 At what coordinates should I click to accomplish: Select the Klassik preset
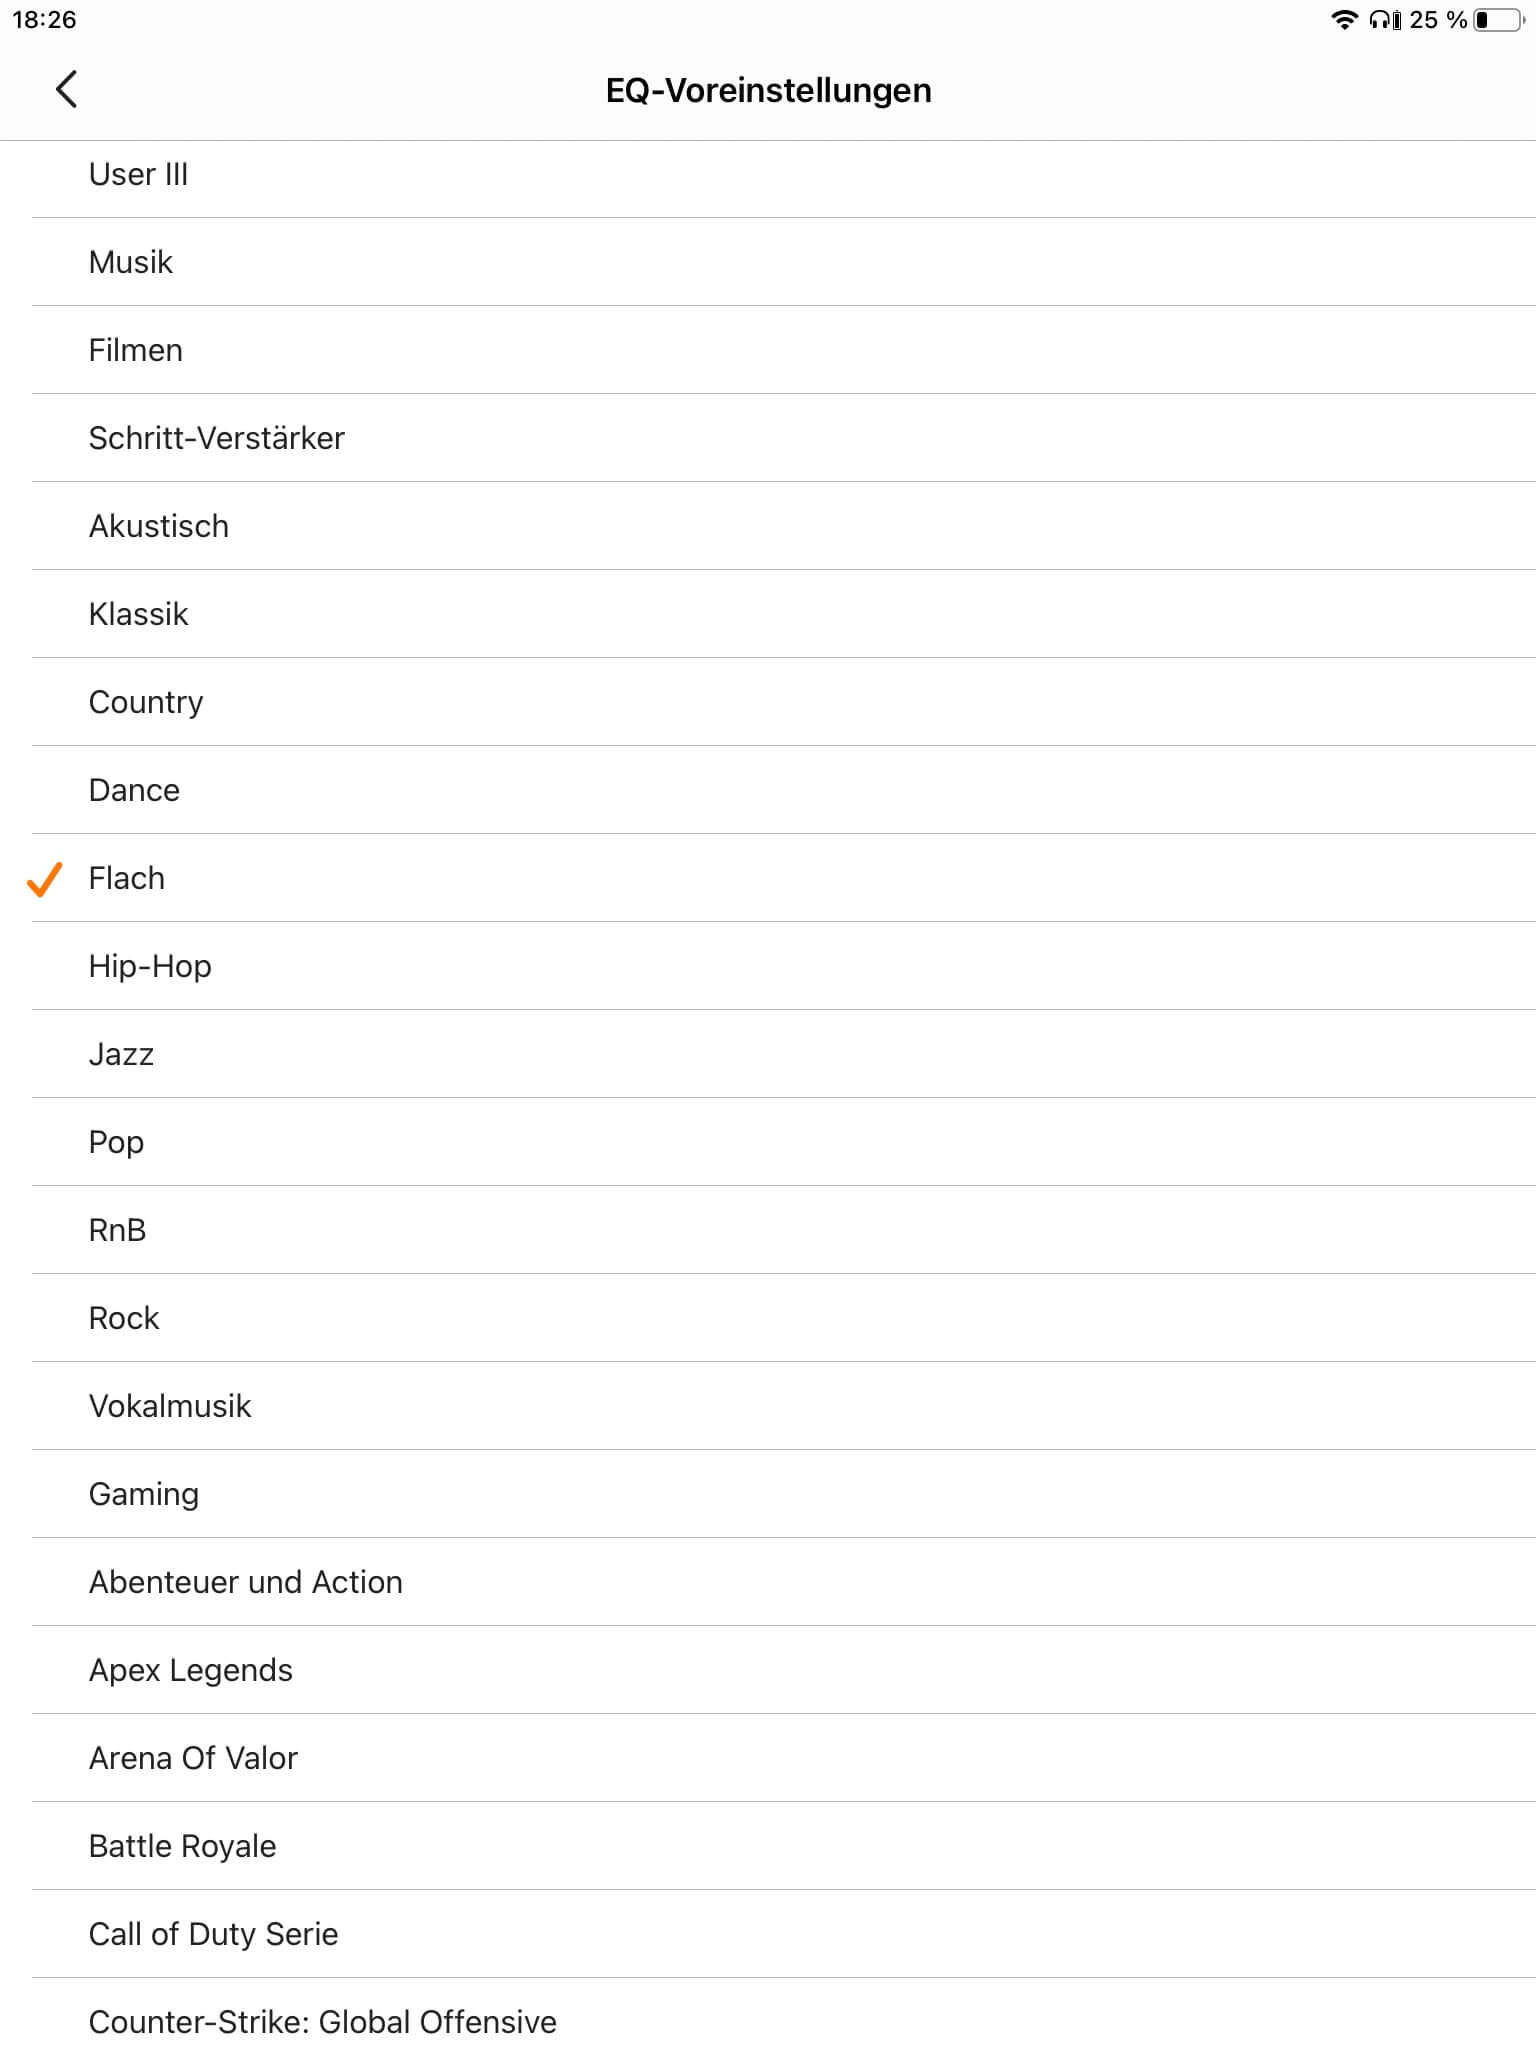tap(138, 614)
